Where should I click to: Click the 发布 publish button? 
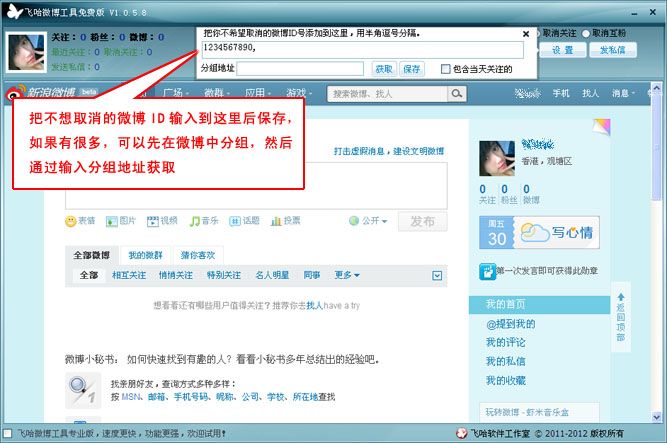(422, 221)
